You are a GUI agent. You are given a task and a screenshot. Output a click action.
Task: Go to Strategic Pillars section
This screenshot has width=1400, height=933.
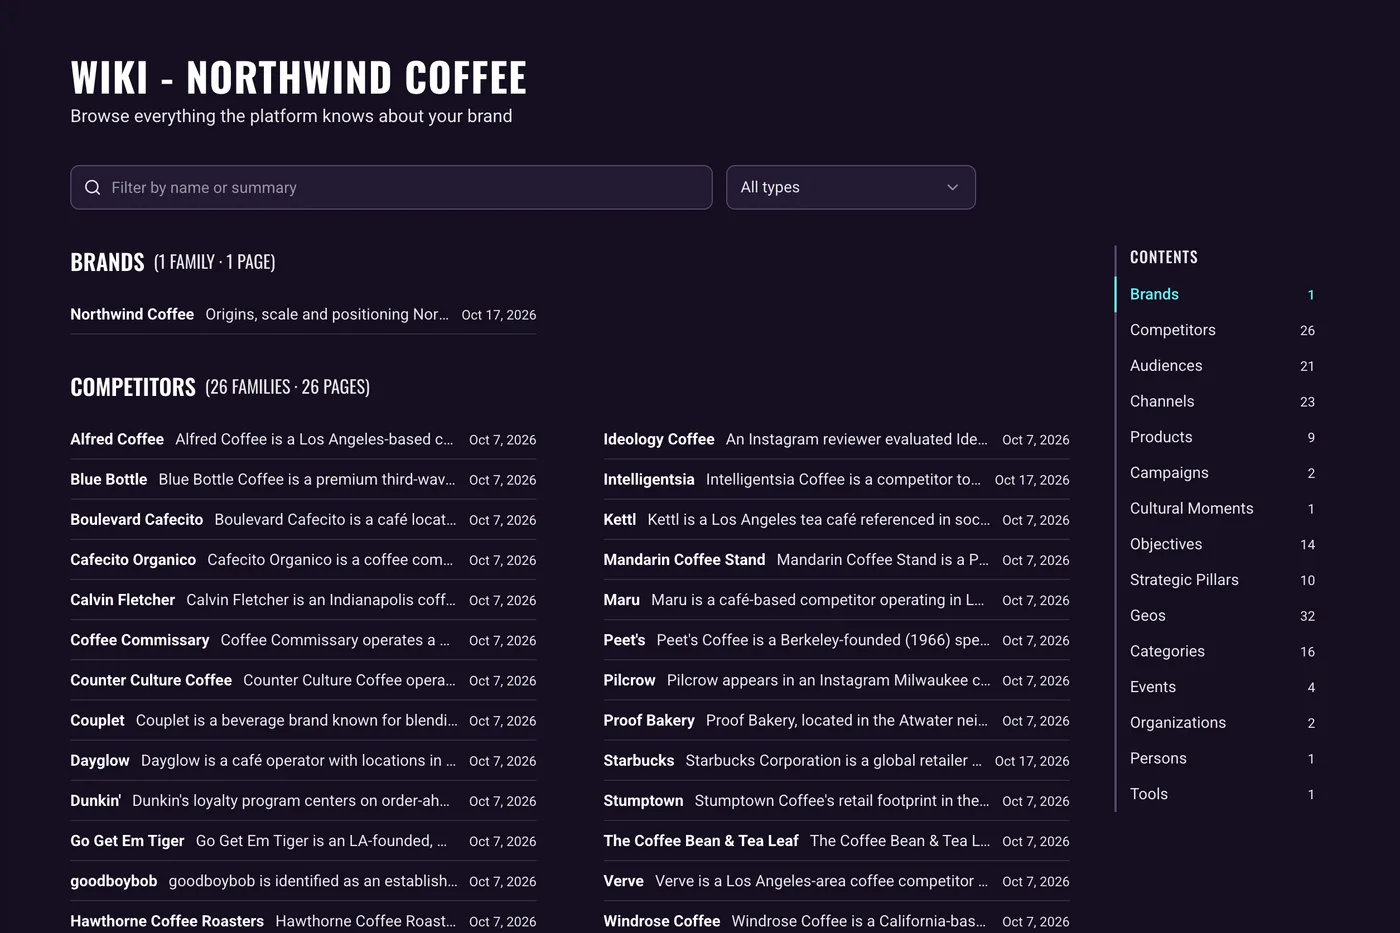pyautogui.click(x=1222, y=580)
